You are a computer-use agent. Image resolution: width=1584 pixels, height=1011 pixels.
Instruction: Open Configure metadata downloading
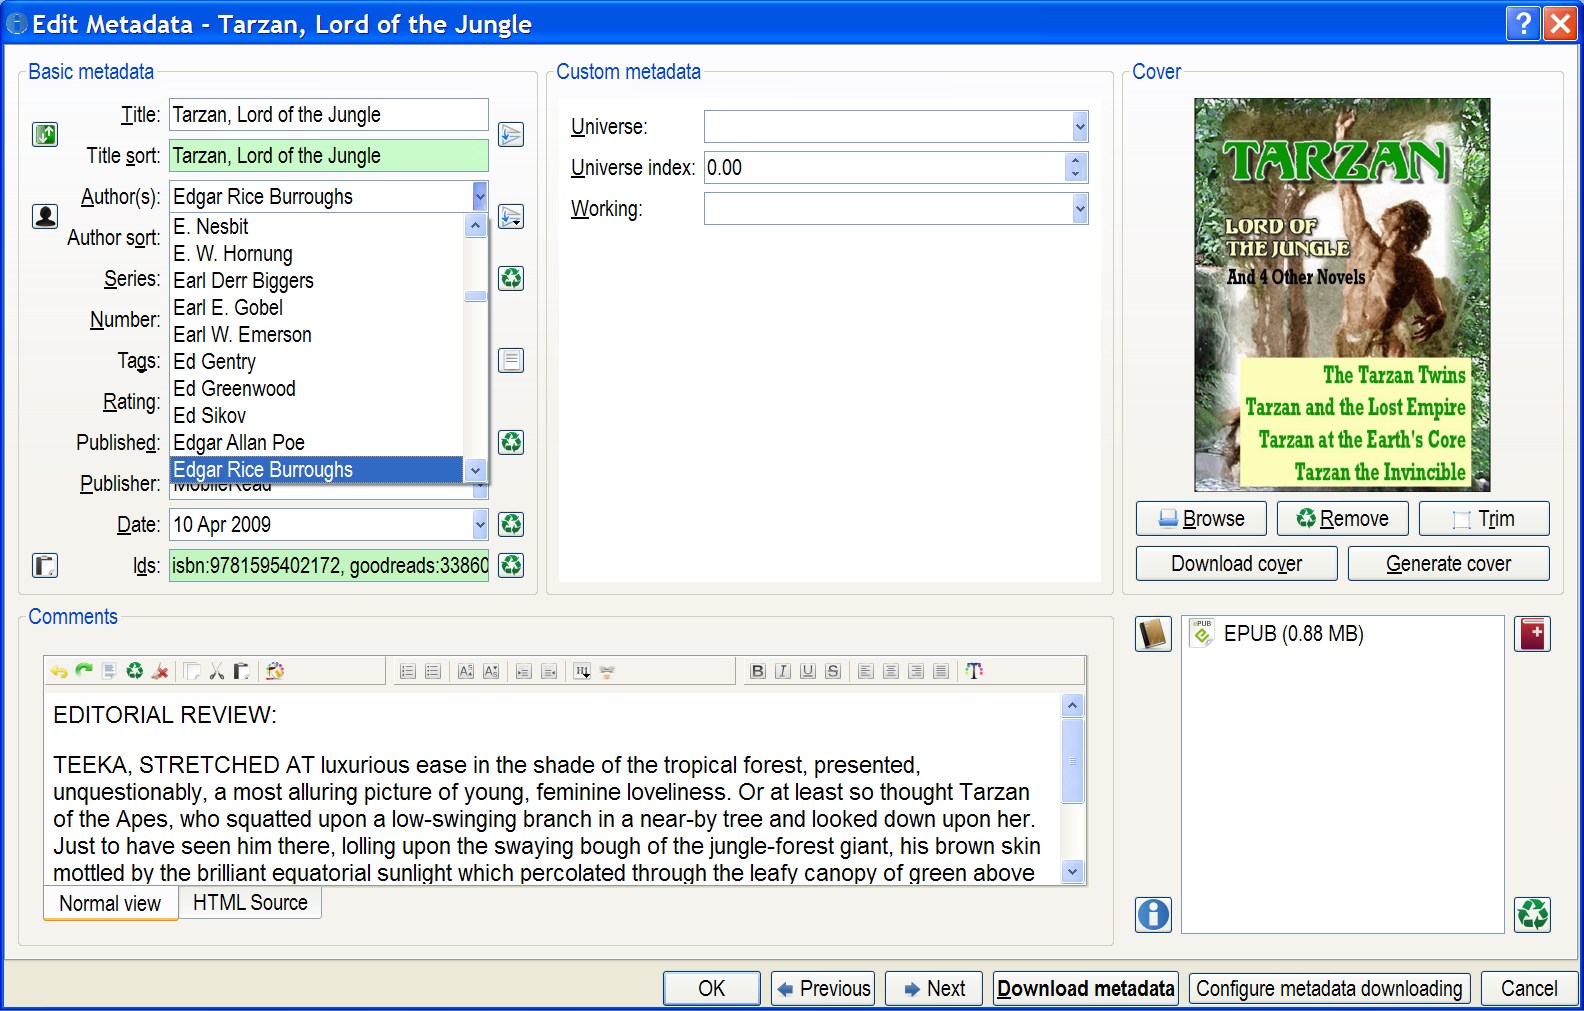click(1329, 989)
